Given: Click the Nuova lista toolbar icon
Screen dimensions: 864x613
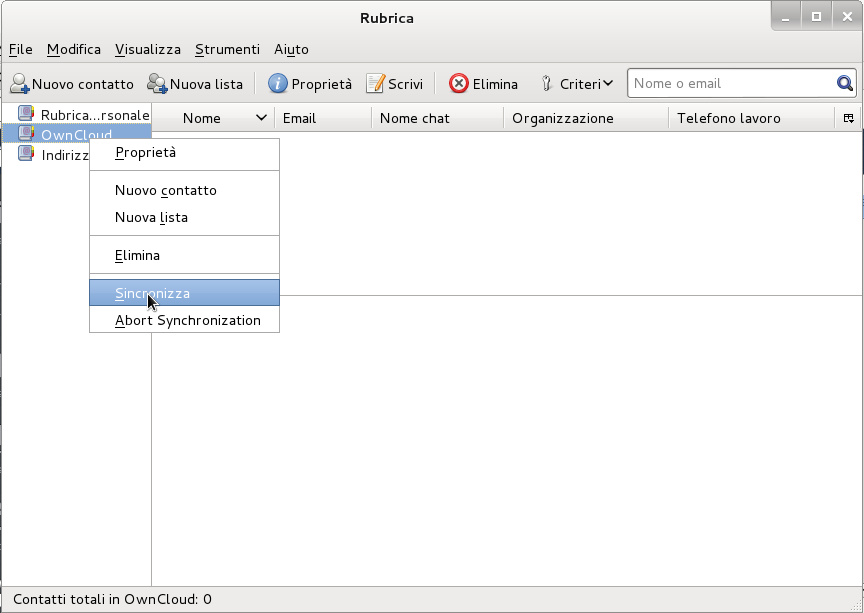Looking at the screenshot, I should pyautogui.click(x=157, y=84).
